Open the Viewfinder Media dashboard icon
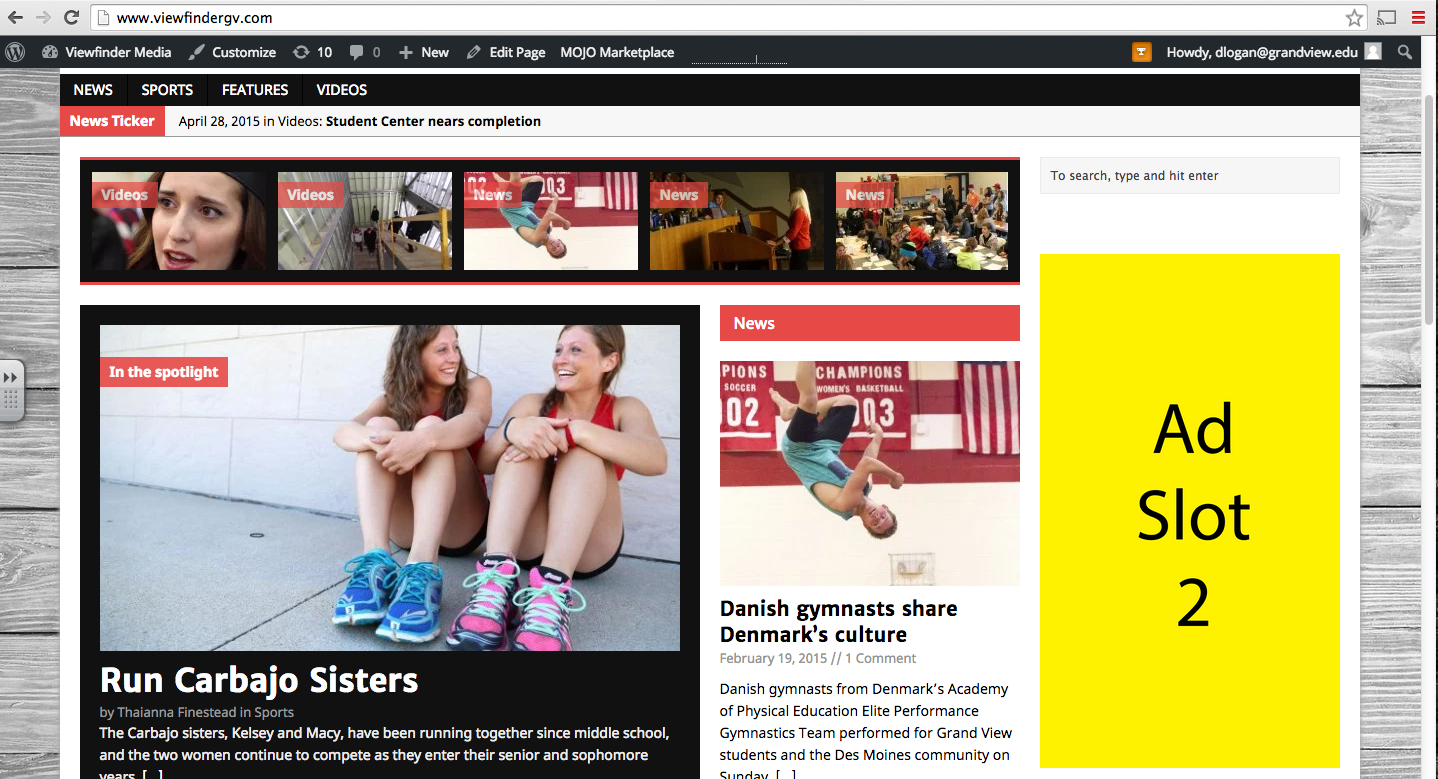The width and height of the screenshot is (1438, 779). coord(50,52)
